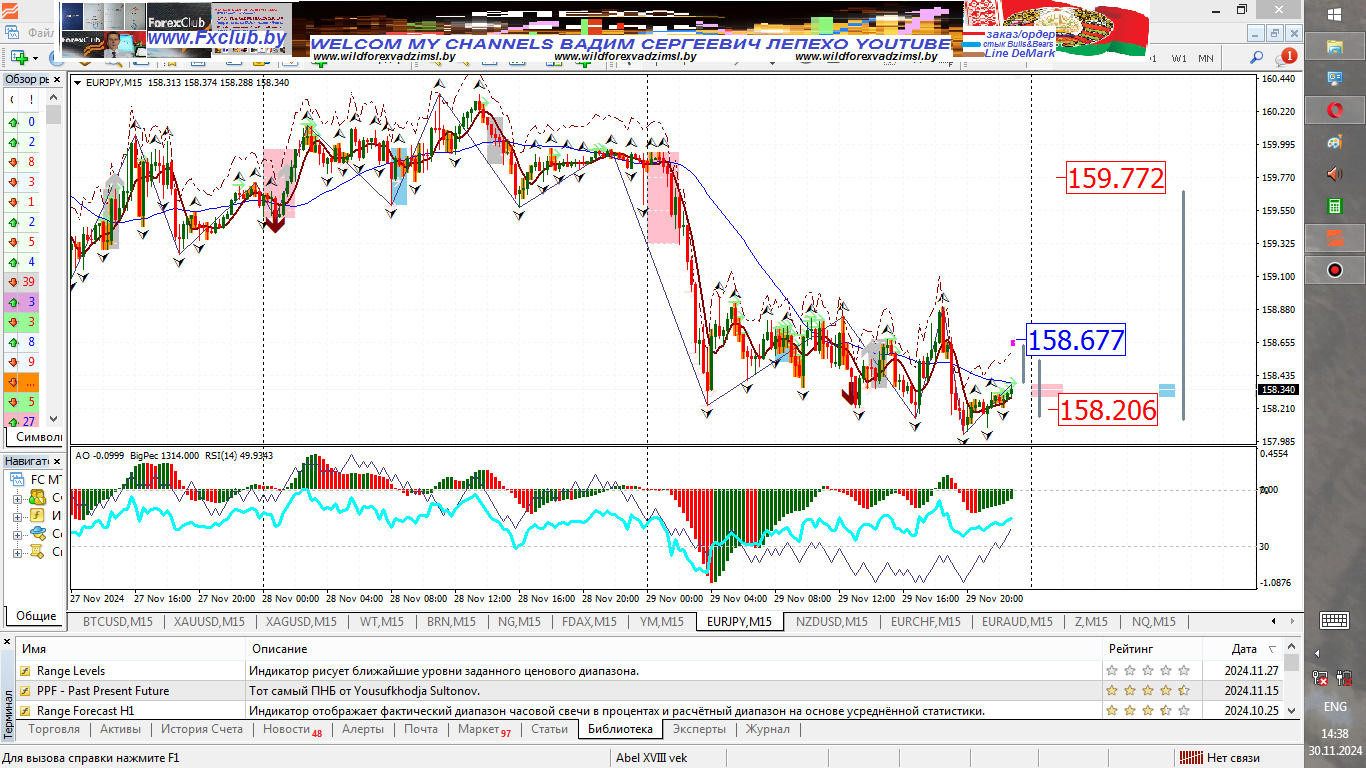
Task: Switch to the FDAX,M15 chart tab
Action: tap(589, 622)
